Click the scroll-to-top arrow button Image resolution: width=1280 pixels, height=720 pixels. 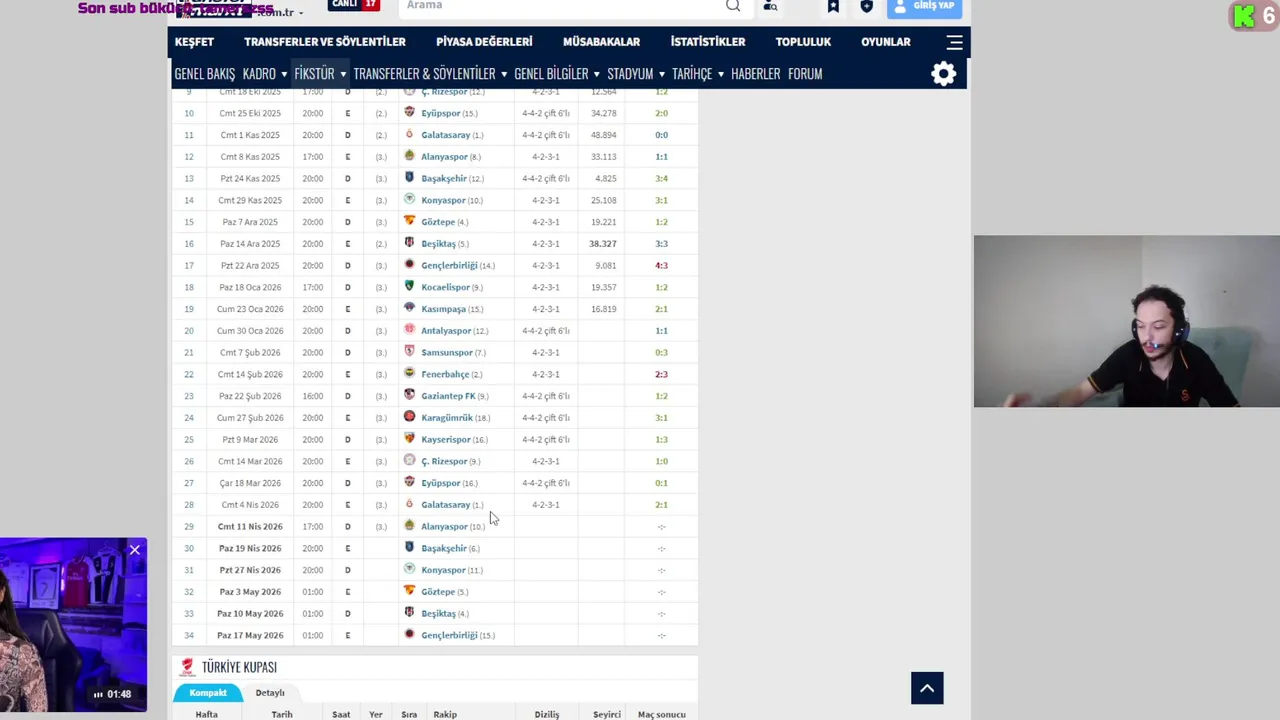click(927, 688)
